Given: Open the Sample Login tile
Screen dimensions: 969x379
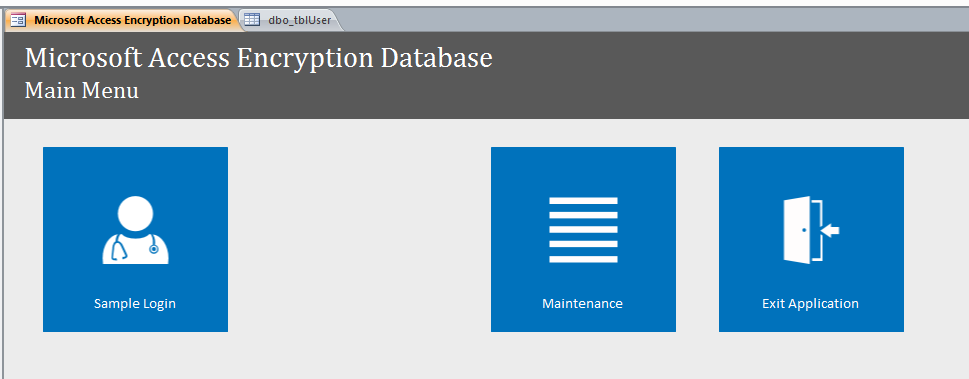Looking at the screenshot, I should click(x=135, y=239).
